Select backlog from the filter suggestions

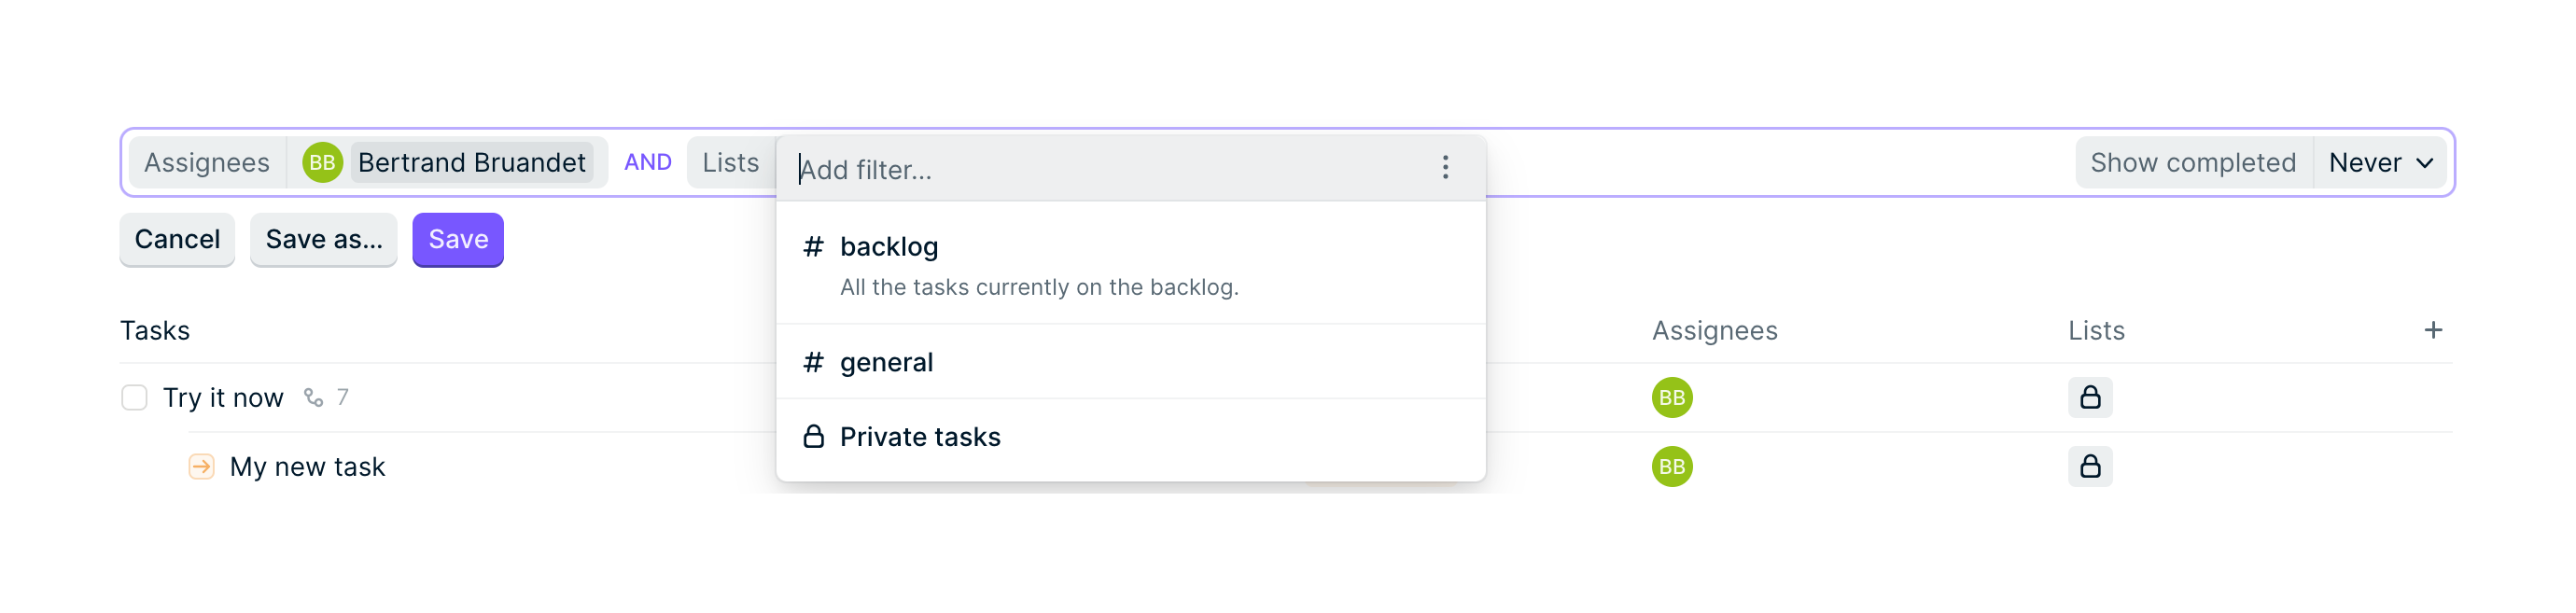(889, 246)
